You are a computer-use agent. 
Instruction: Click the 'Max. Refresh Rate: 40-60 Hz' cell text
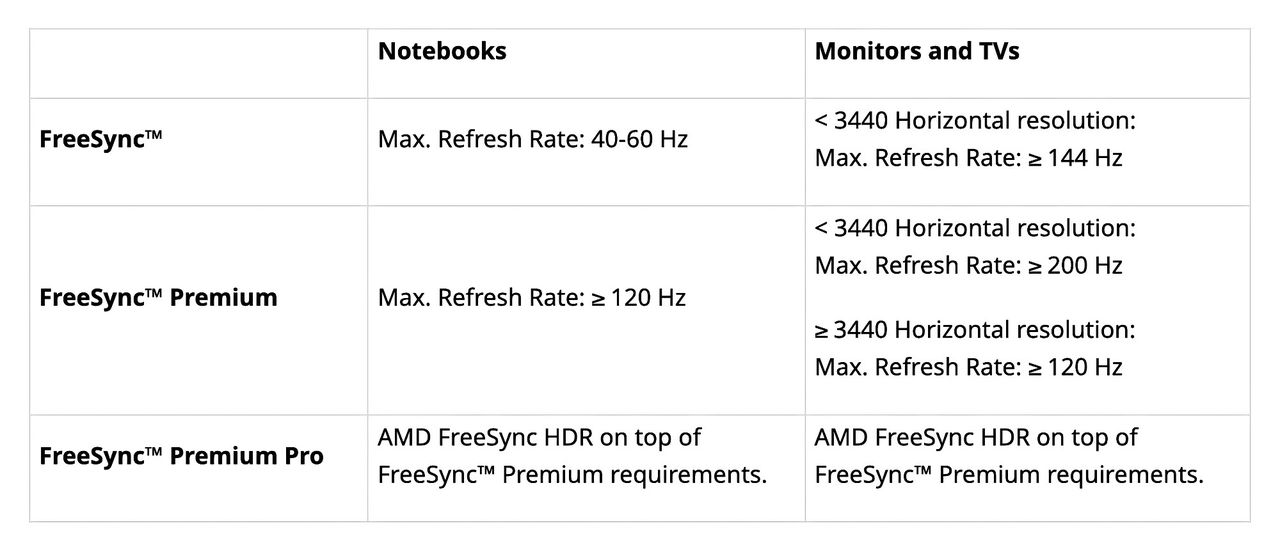533,139
